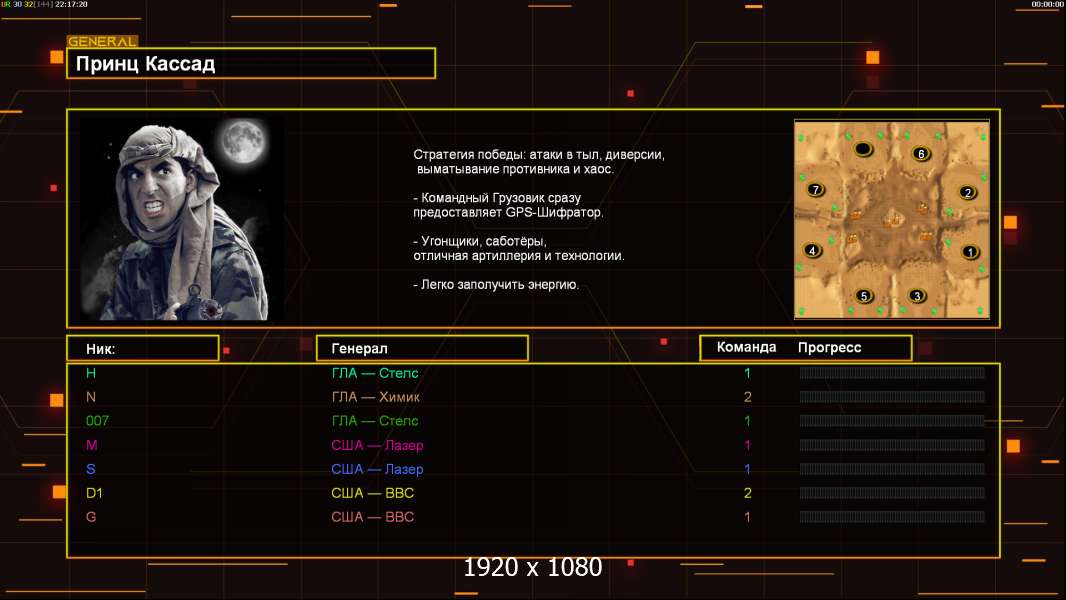1066x600 pixels.
Task: Click team number 2 in player N's row
Action: (x=747, y=397)
